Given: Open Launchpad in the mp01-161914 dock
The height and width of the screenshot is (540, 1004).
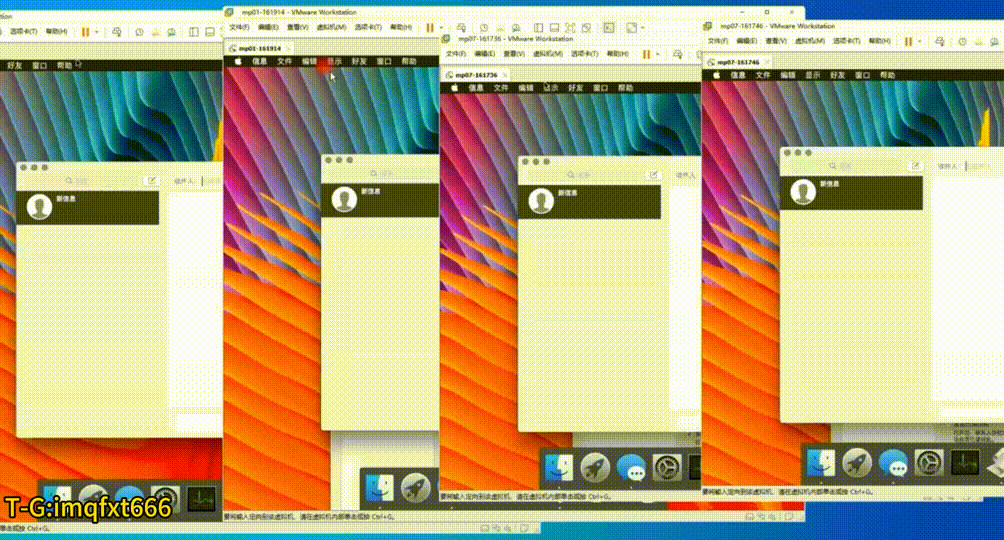Looking at the screenshot, I should pyautogui.click(x=416, y=488).
